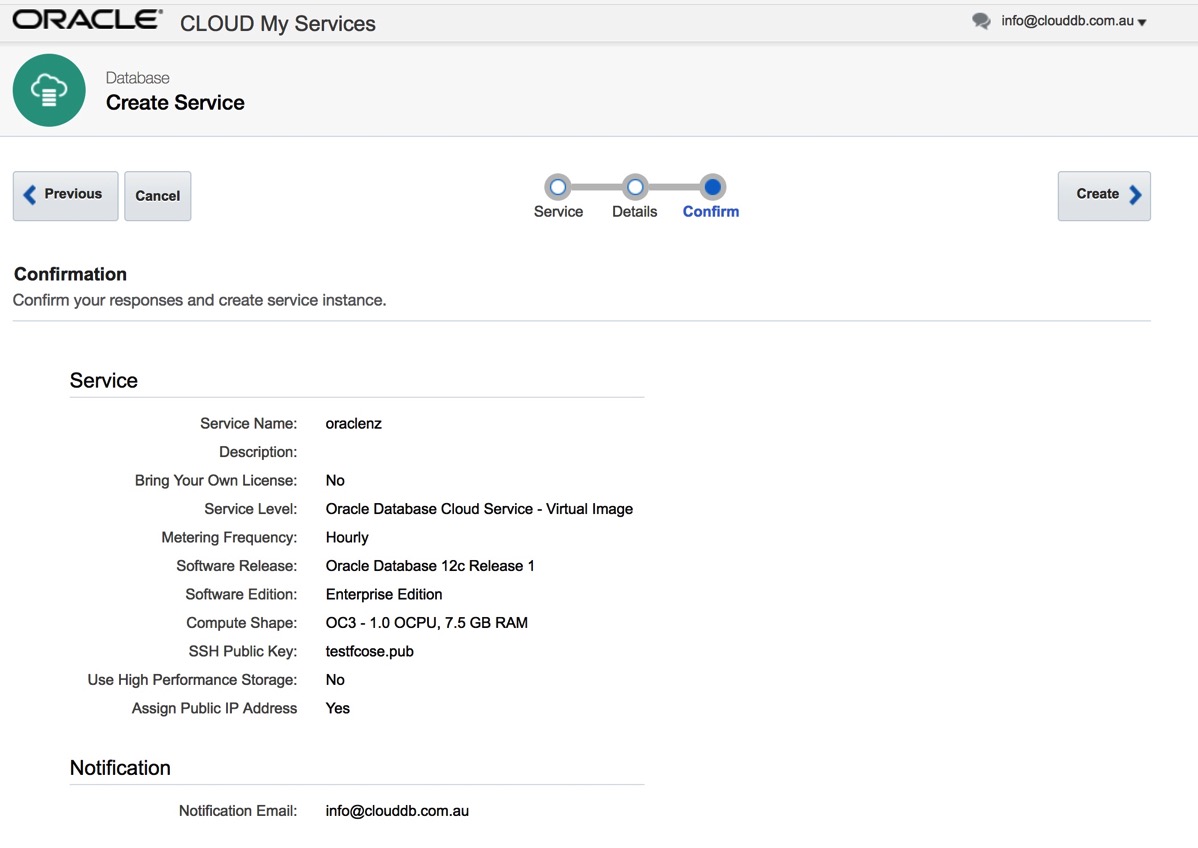This screenshot has width=1198, height=848.
Task: Select the Details step circle
Action: 634,187
